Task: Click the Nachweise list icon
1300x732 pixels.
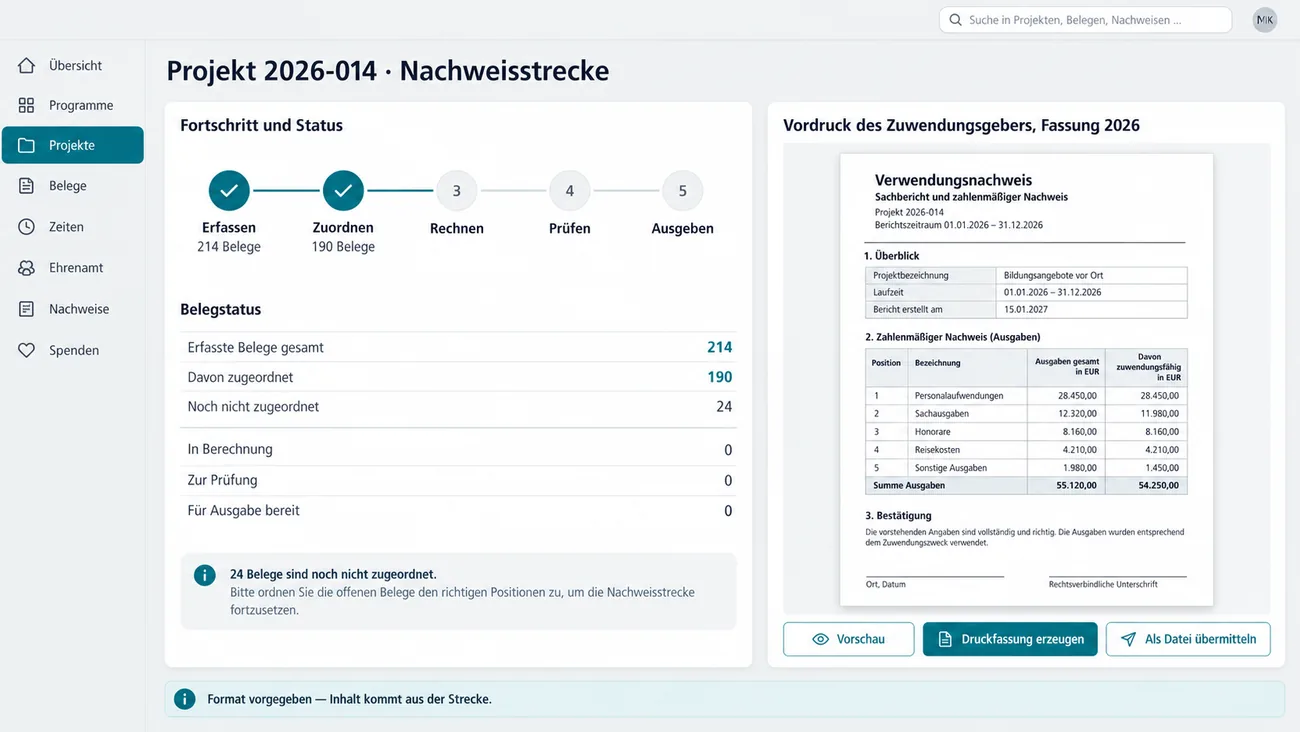Action: (x=27, y=309)
